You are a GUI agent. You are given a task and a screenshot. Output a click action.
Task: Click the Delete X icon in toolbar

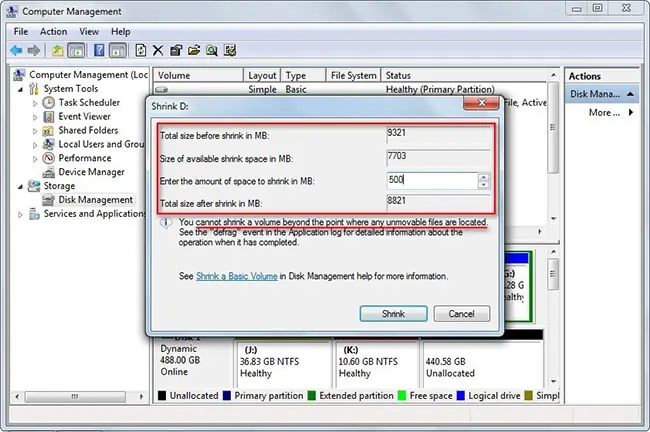[x=158, y=51]
